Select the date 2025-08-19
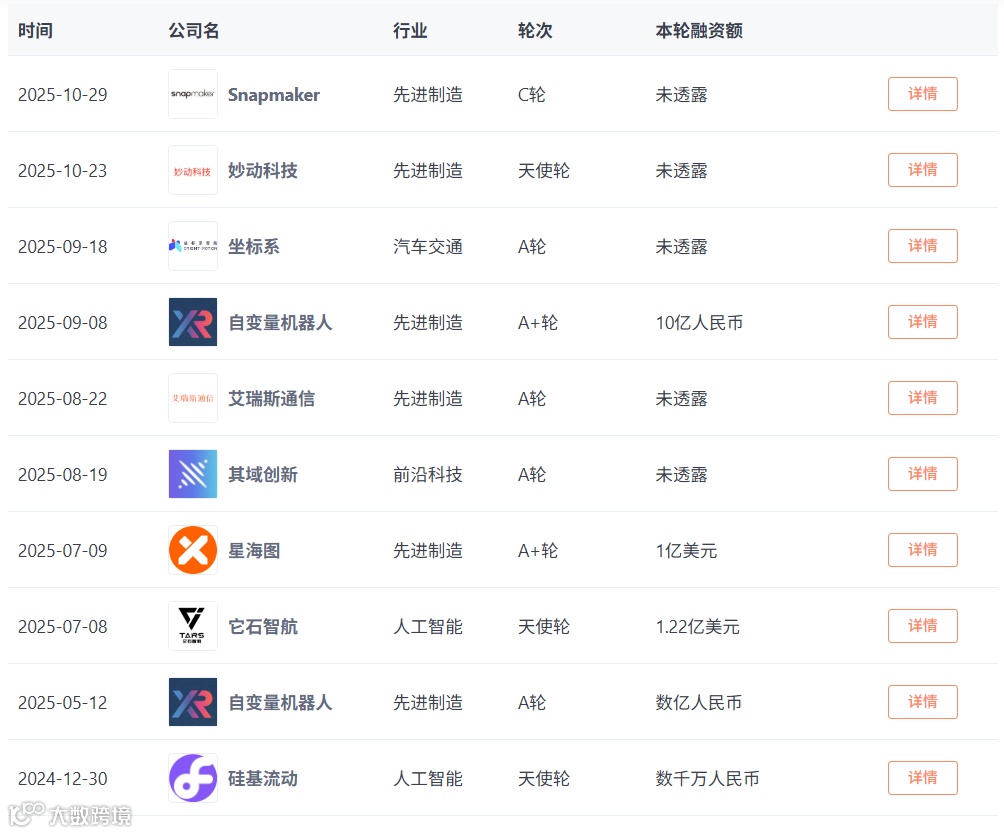Viewport: 1004px width, 834px height. [63, 475]
